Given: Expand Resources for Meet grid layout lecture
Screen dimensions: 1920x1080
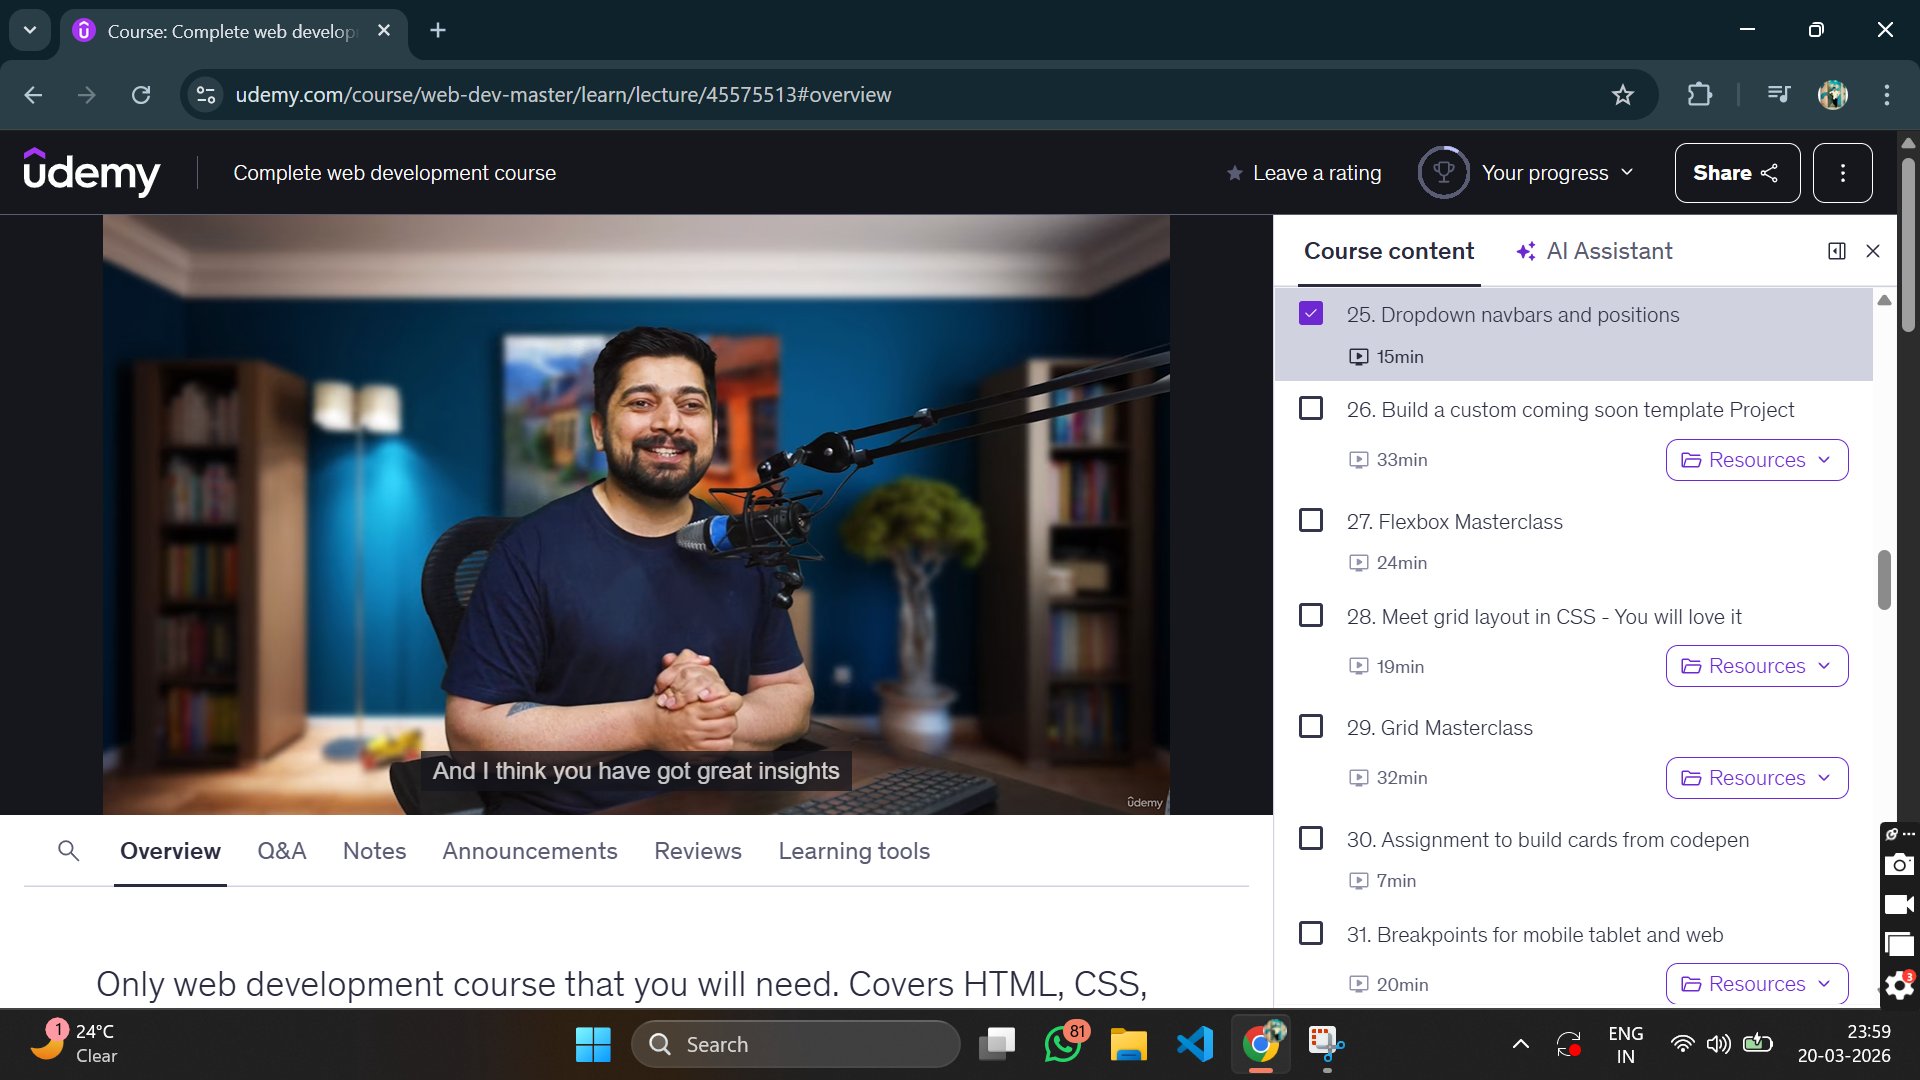Looking at the screenshot, I should (x=1756, y=666).
